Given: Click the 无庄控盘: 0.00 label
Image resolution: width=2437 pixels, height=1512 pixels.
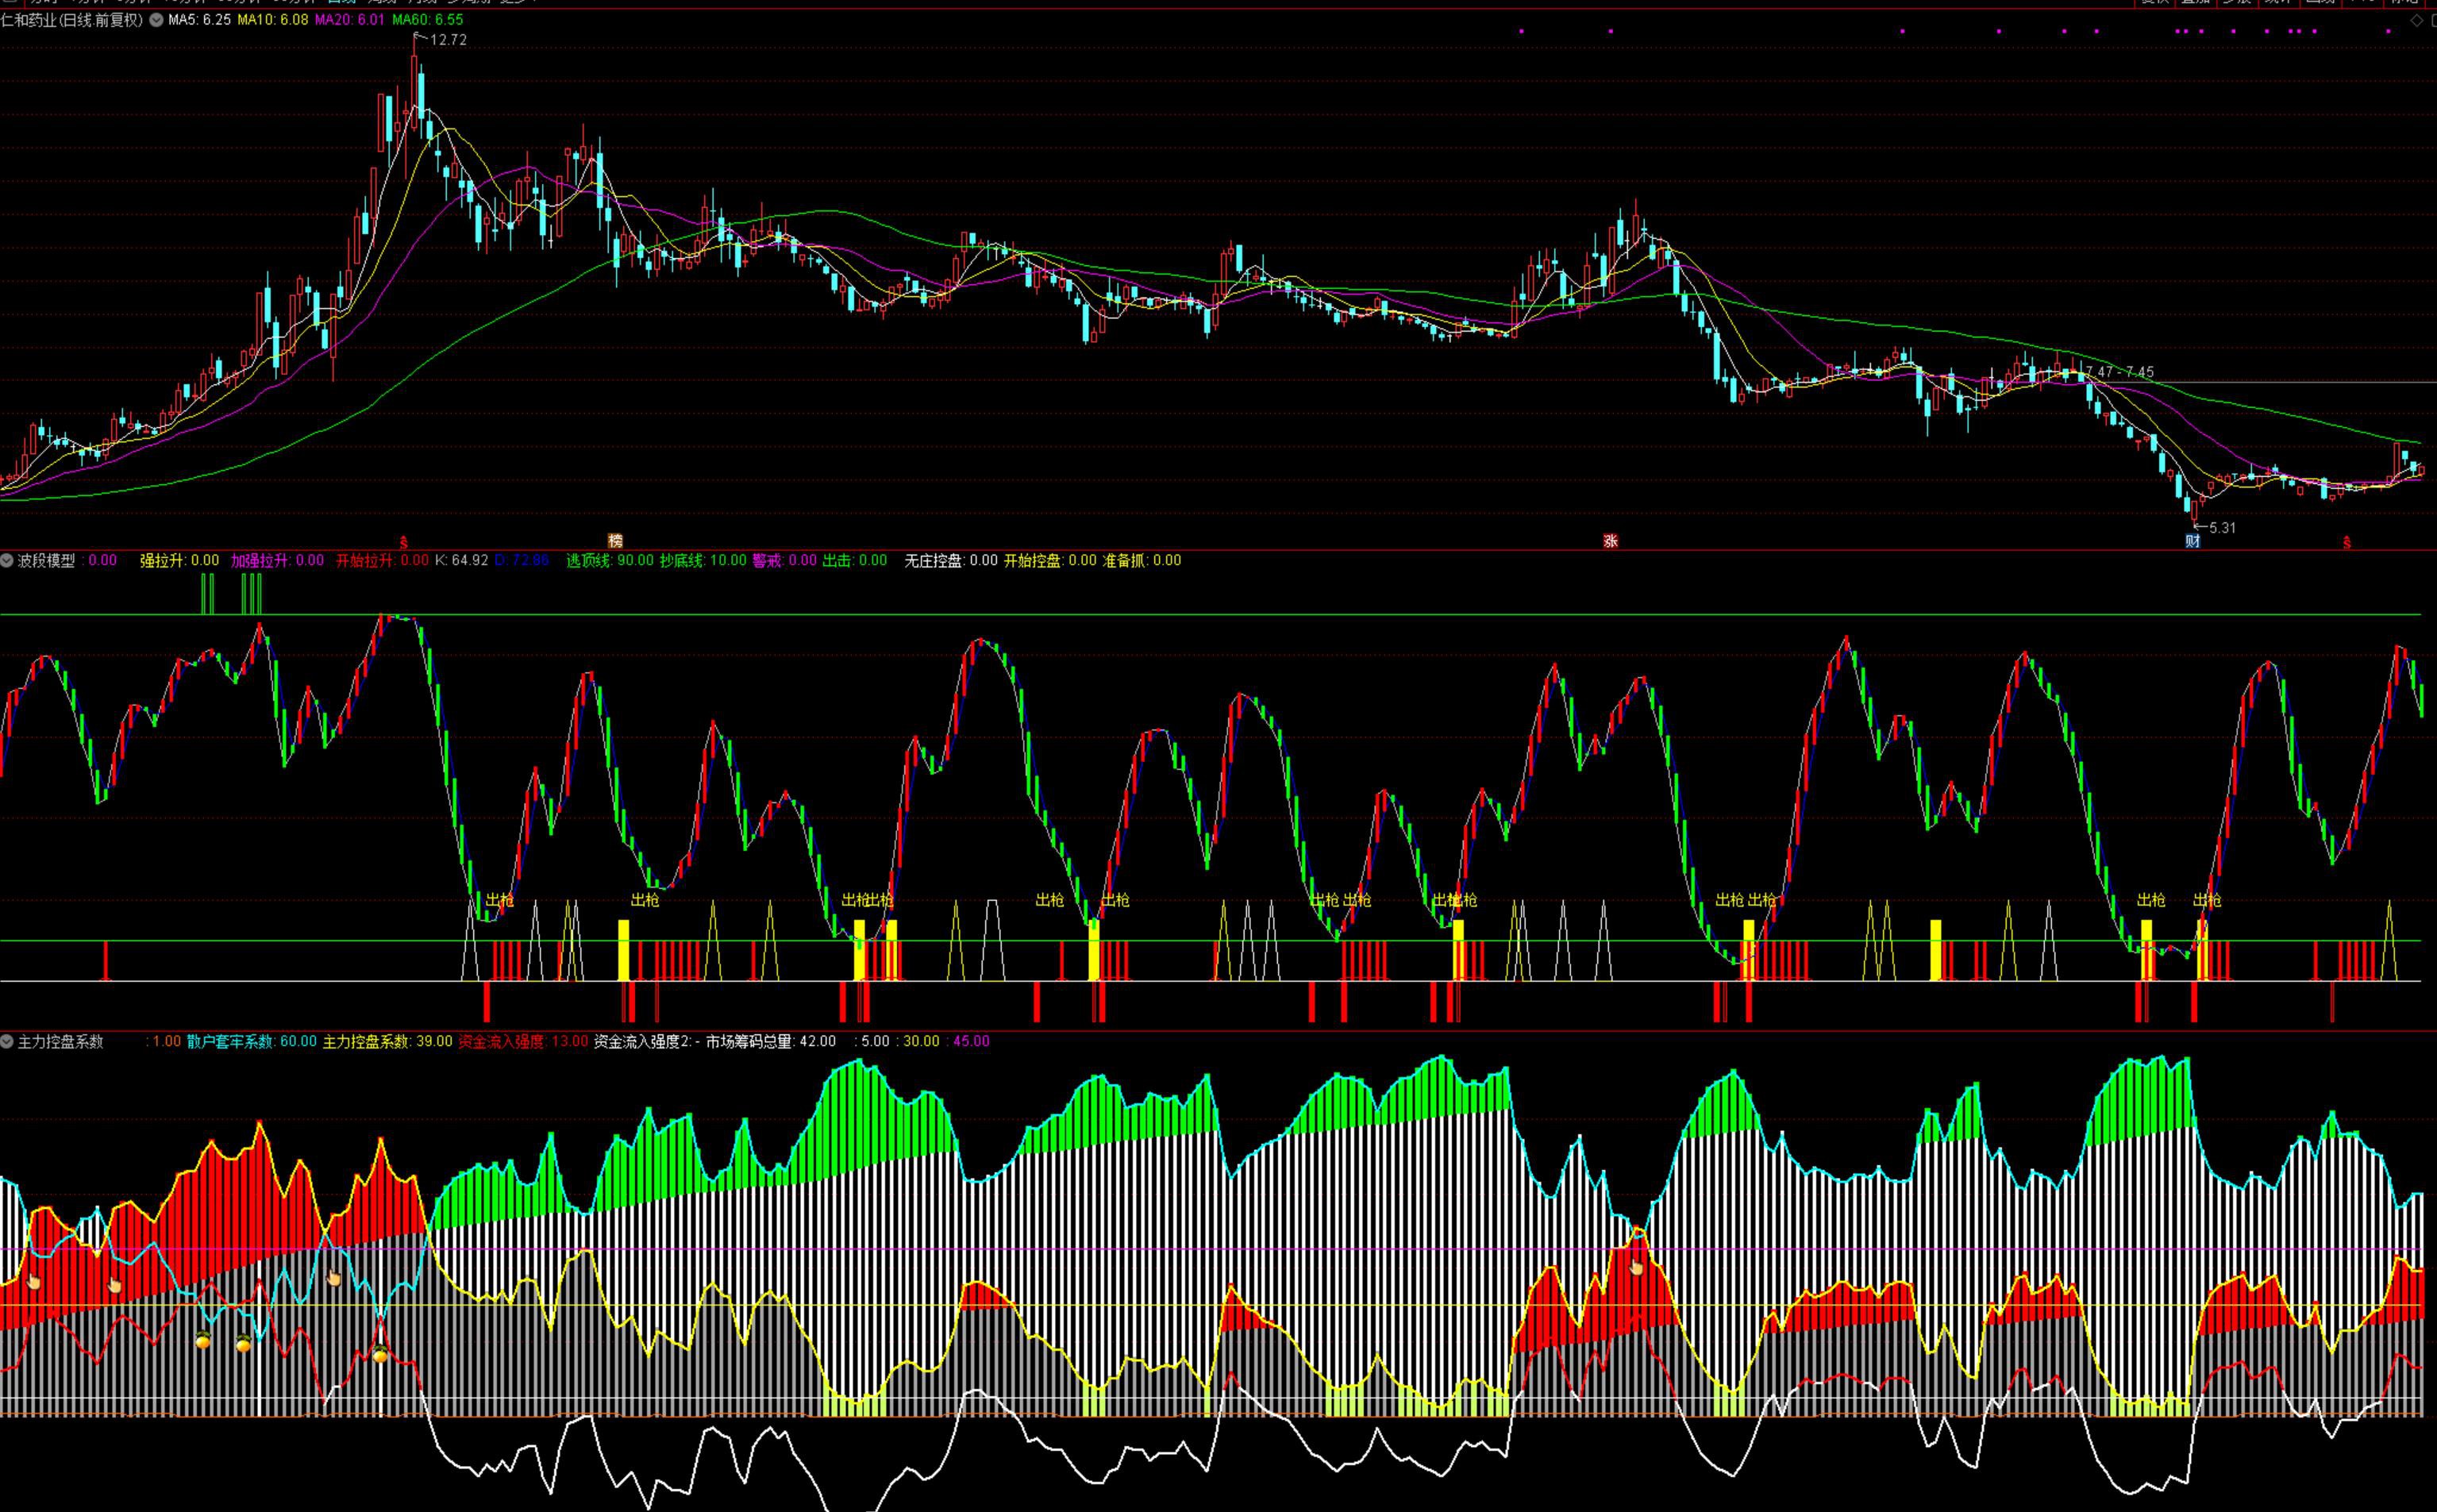Looking at the screenshot, I should [x=951, y=561].
